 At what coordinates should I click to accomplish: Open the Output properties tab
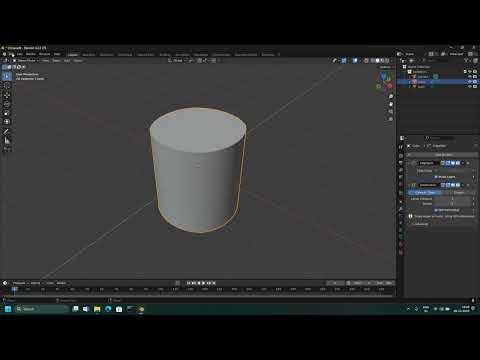point(401,163)
